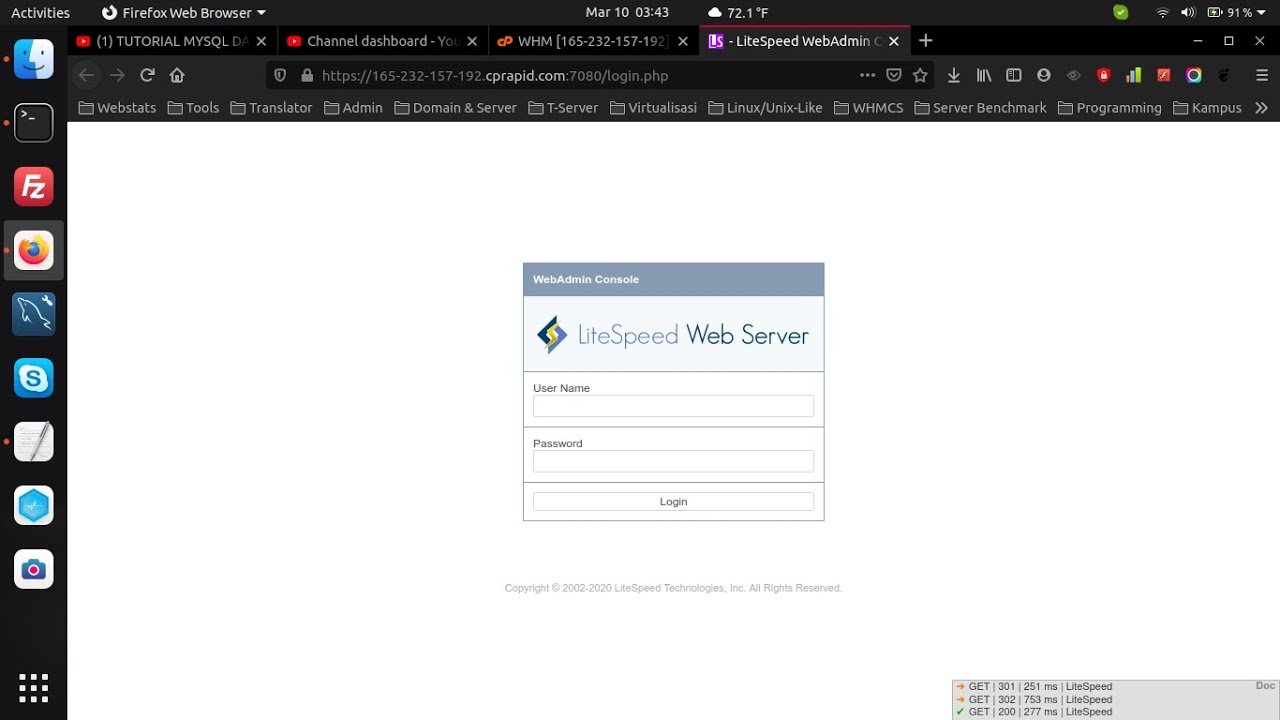Image resolution: width=1280 pixels, height=720 pixels.
Task: Open the Kampus bookmark folder
Action: (1206, 108)
